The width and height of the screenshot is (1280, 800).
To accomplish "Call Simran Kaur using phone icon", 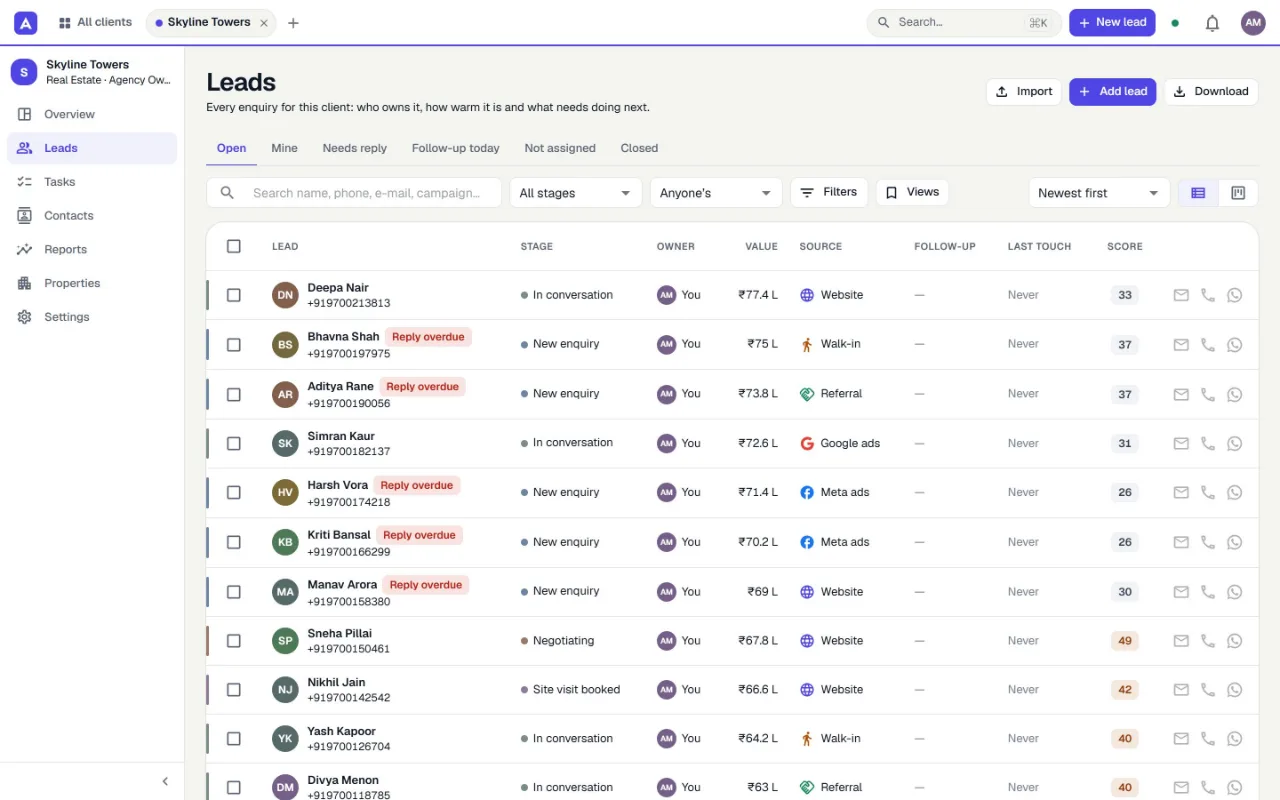I will point(1208,443).
